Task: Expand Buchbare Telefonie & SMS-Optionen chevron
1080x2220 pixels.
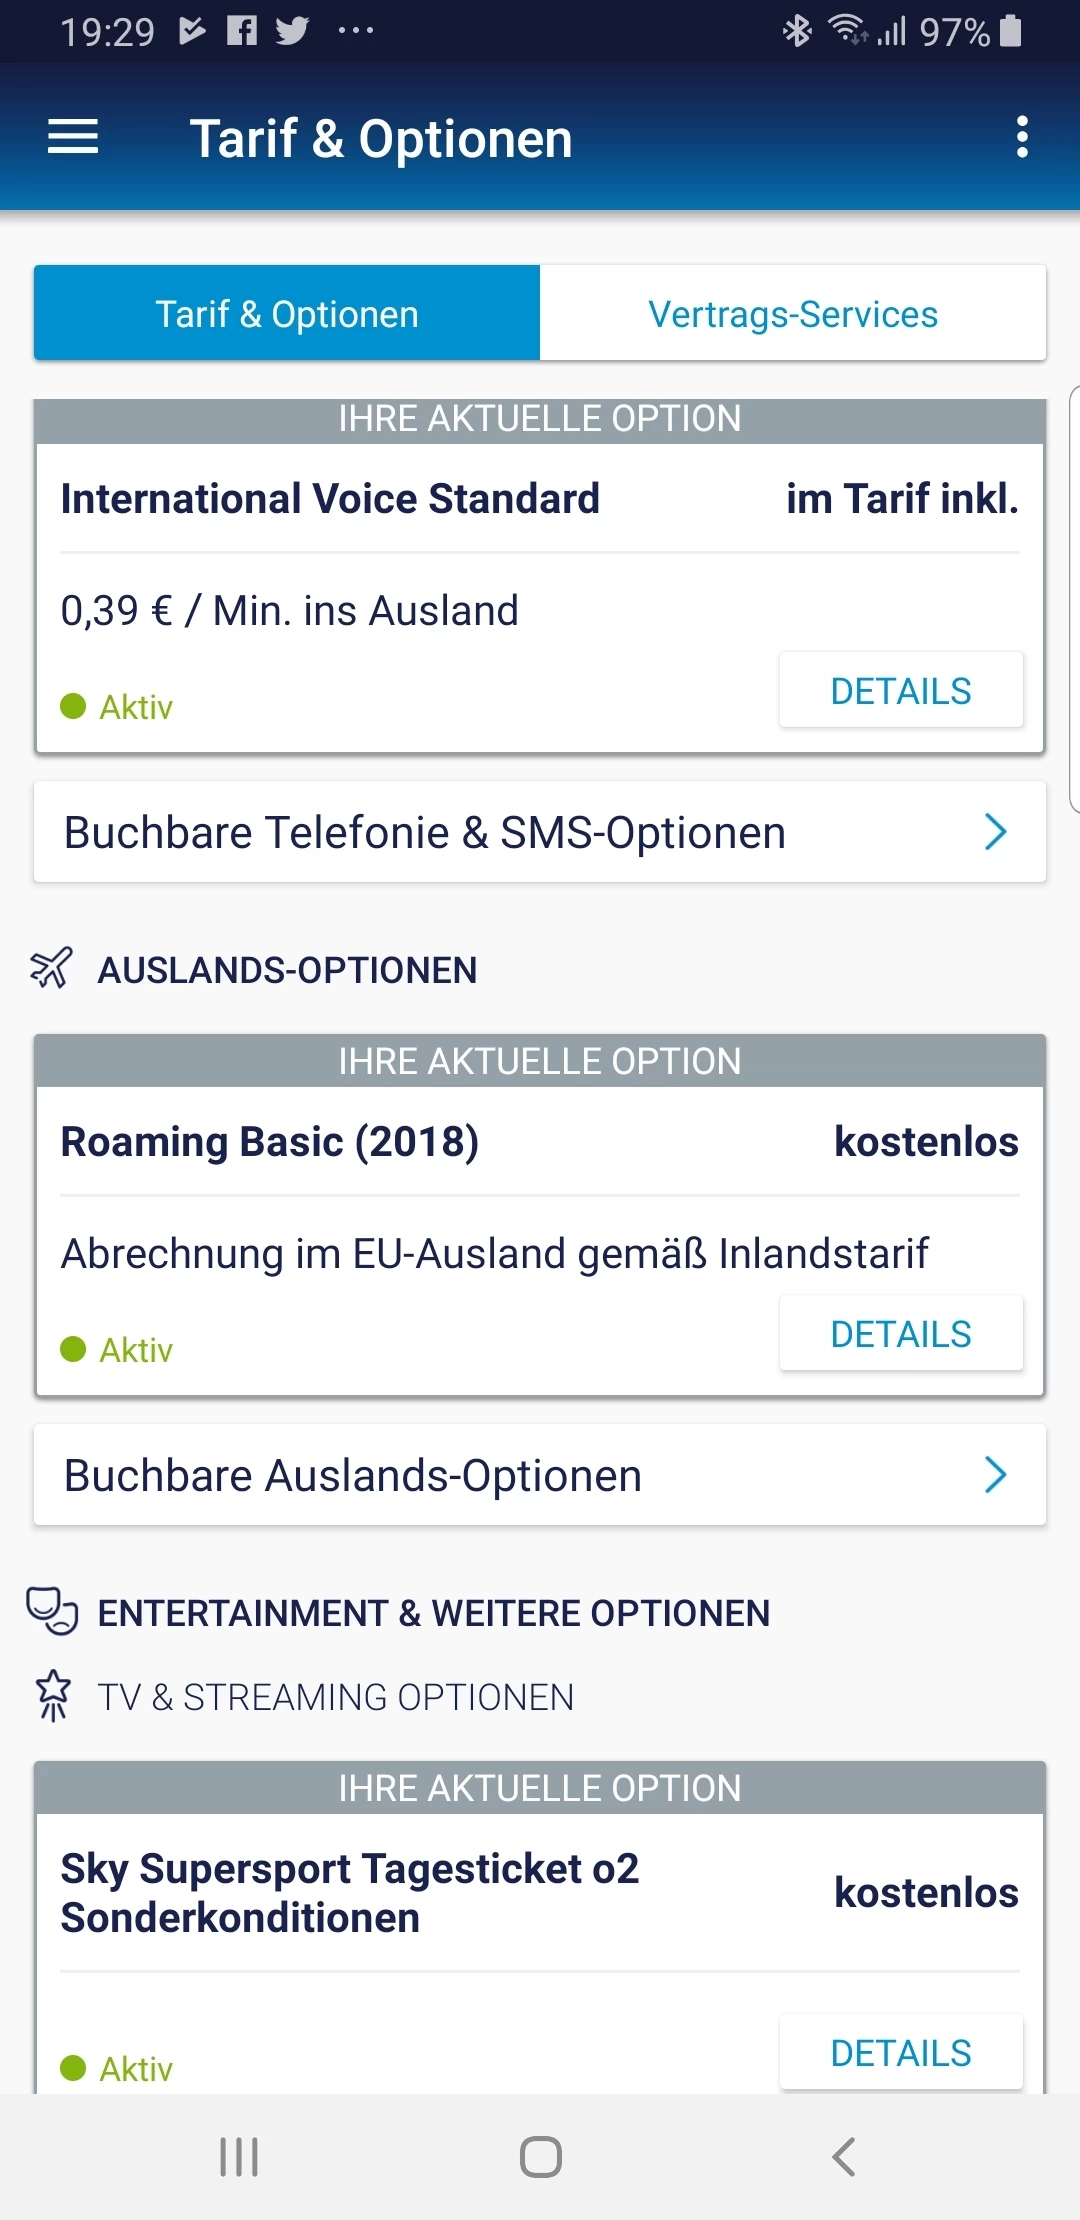Action: [x=995, y=832]
